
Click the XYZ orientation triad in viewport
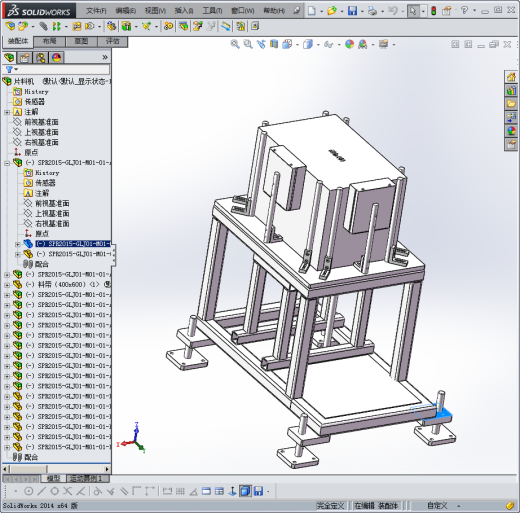(x=131, y=437)
